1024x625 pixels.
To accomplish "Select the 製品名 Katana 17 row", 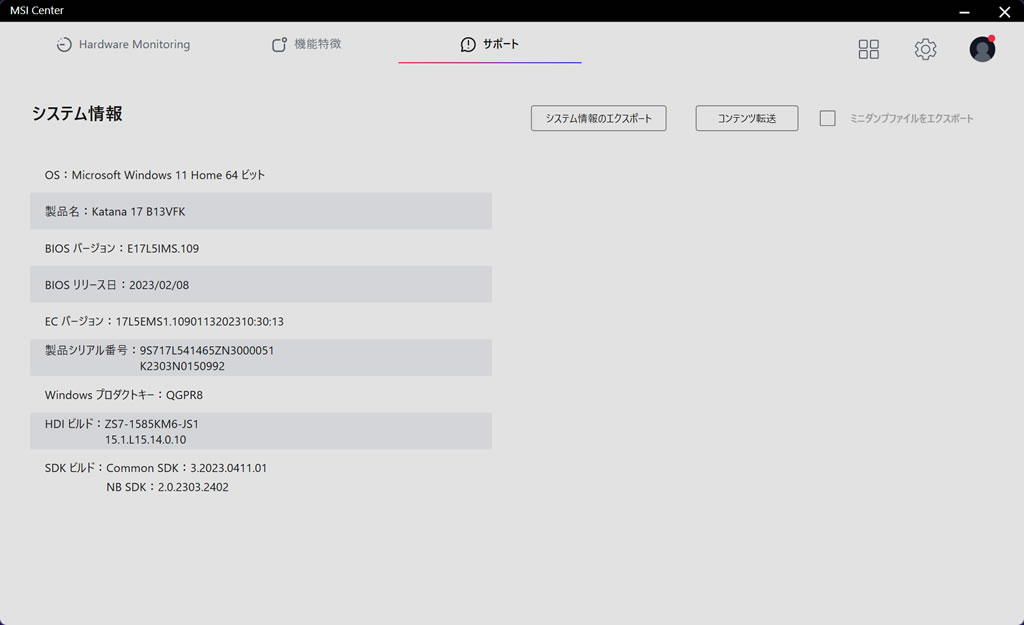I will [261, 211].
